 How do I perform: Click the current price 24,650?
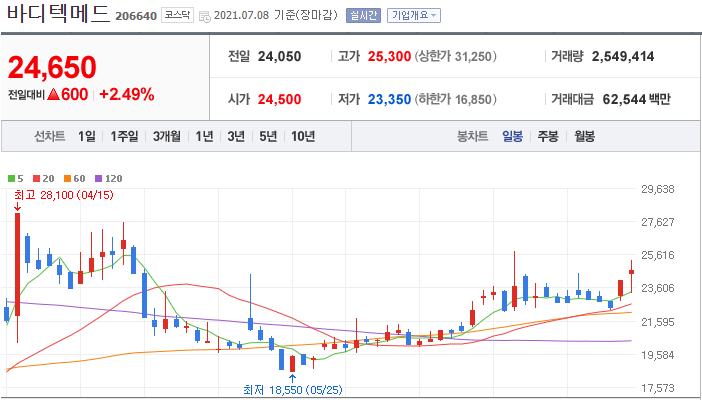coord(52,68)
